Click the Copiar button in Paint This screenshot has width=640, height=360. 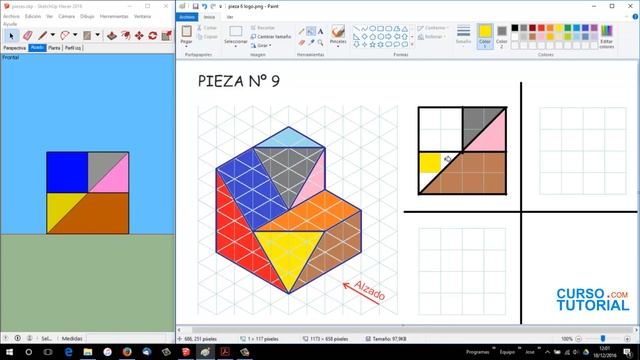[x=207, y=37]
